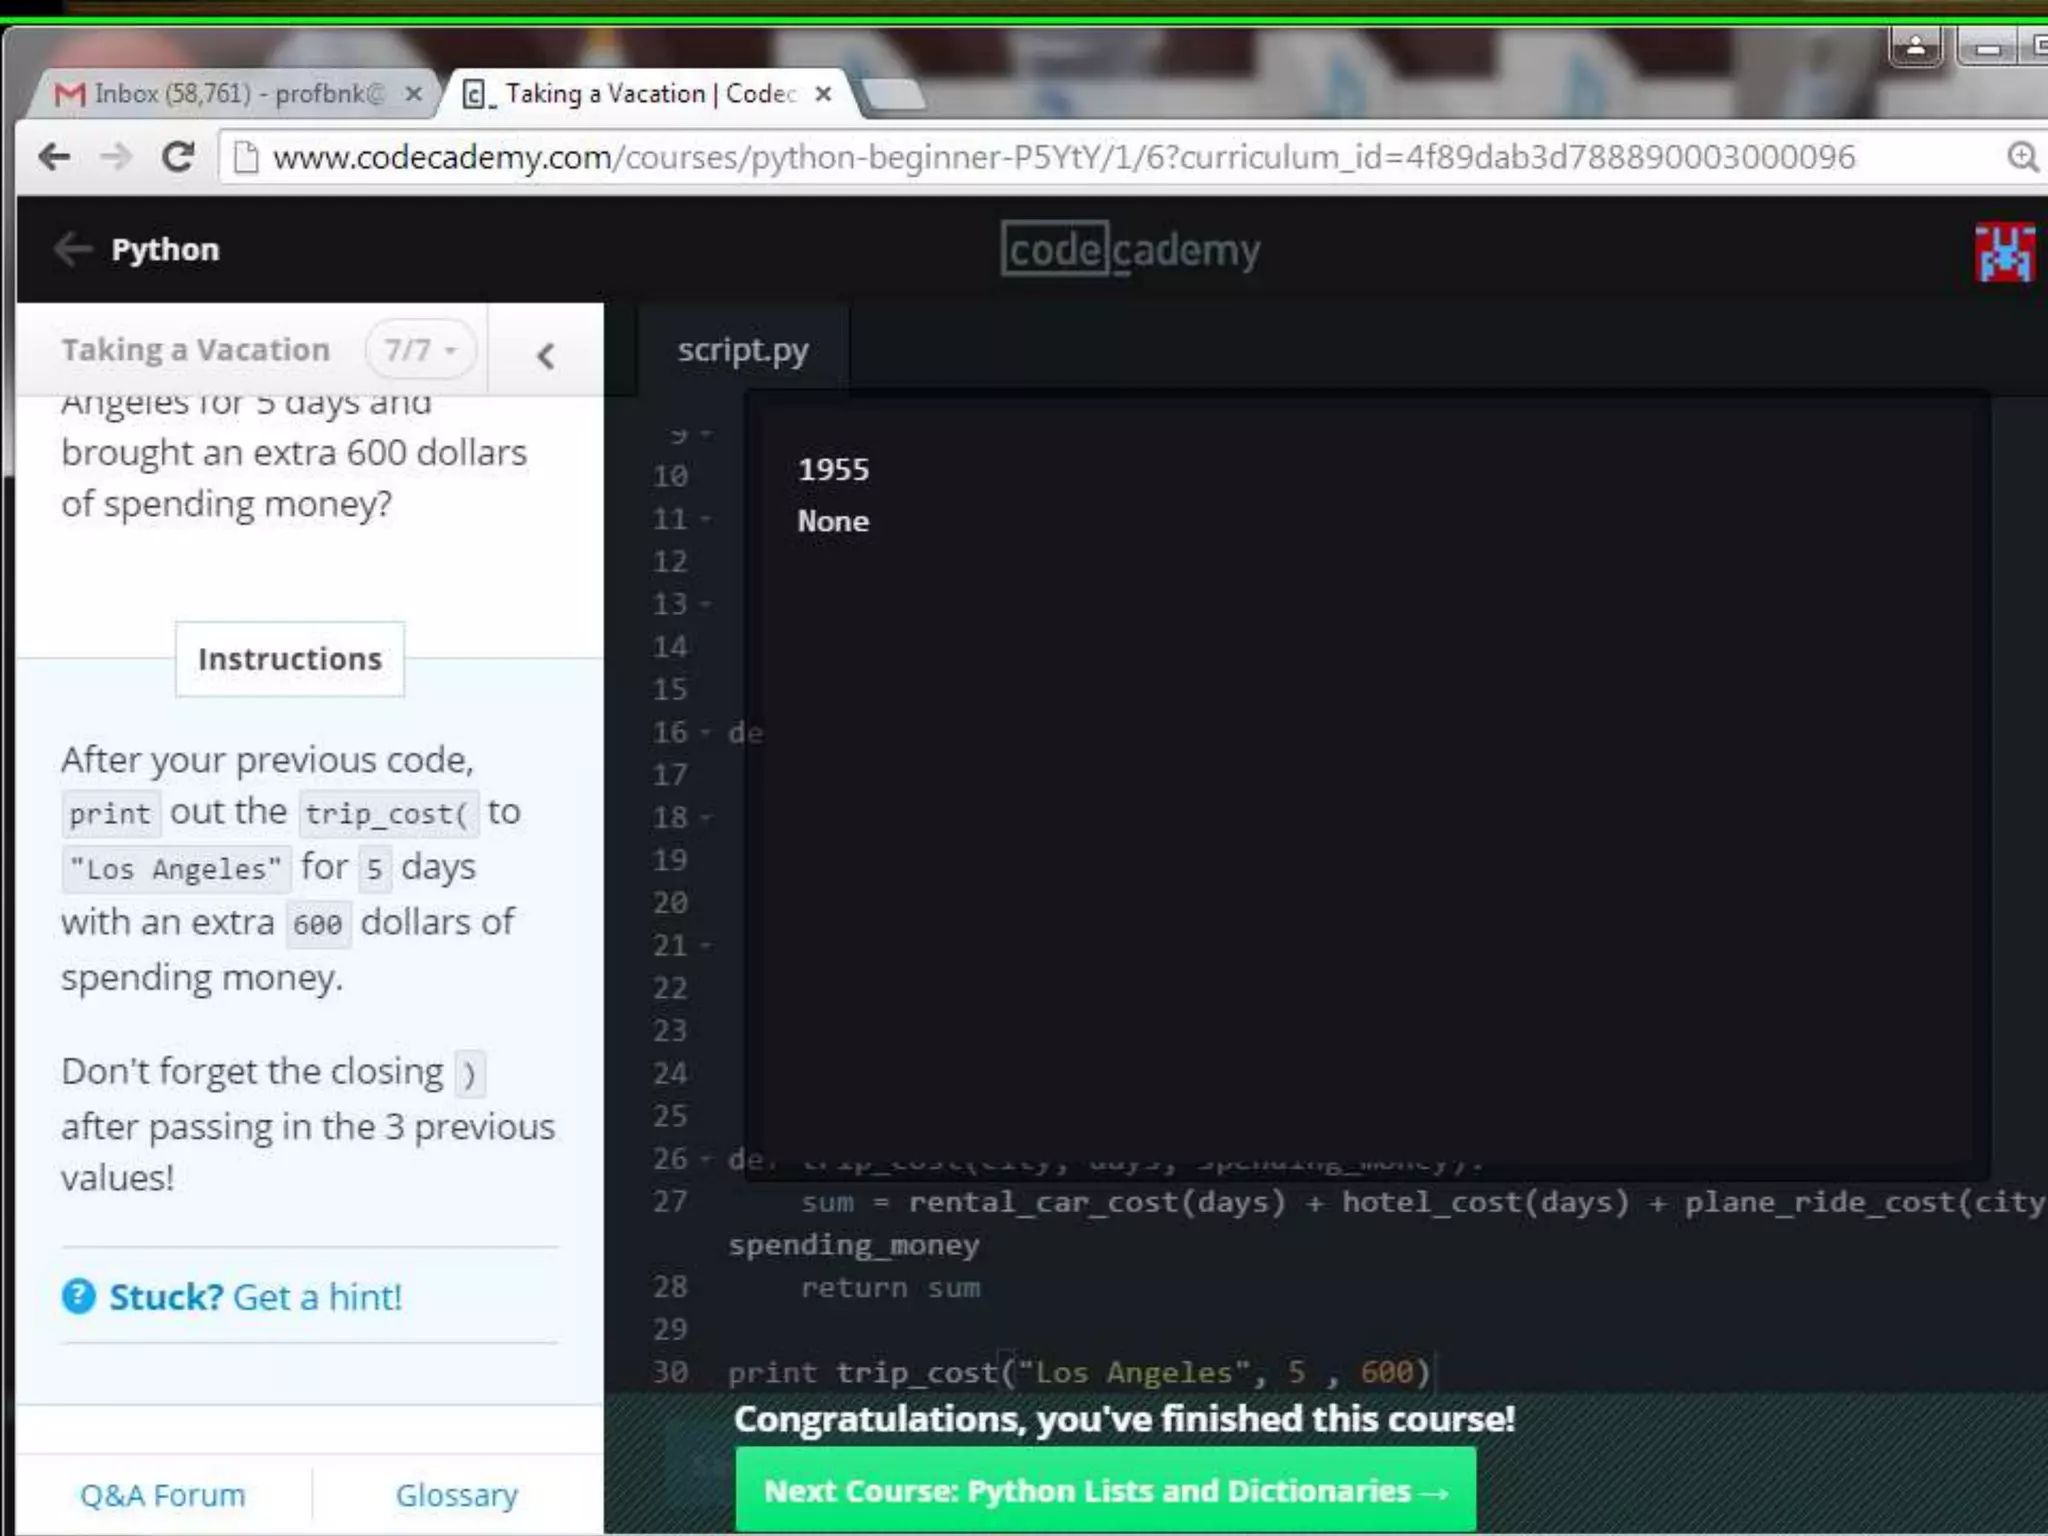
Task: Place cursor on line 30 print statement
Action: 1080,1372
